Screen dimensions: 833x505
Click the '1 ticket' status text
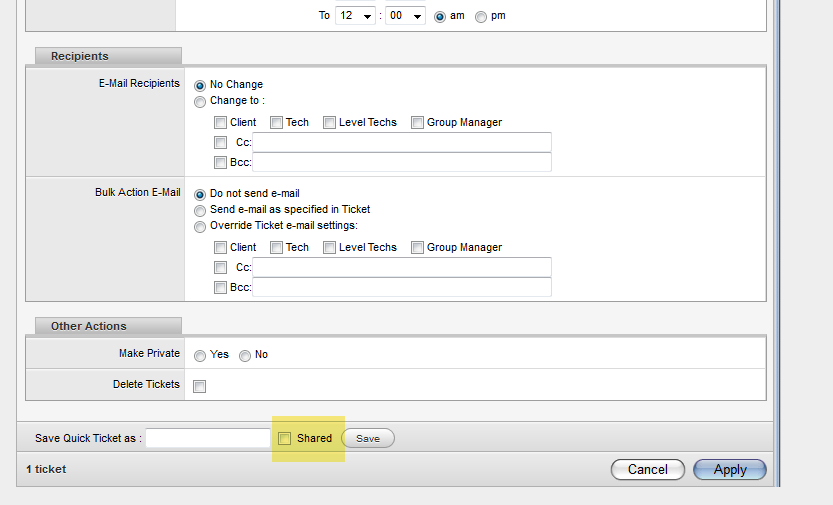click(46, 469)
